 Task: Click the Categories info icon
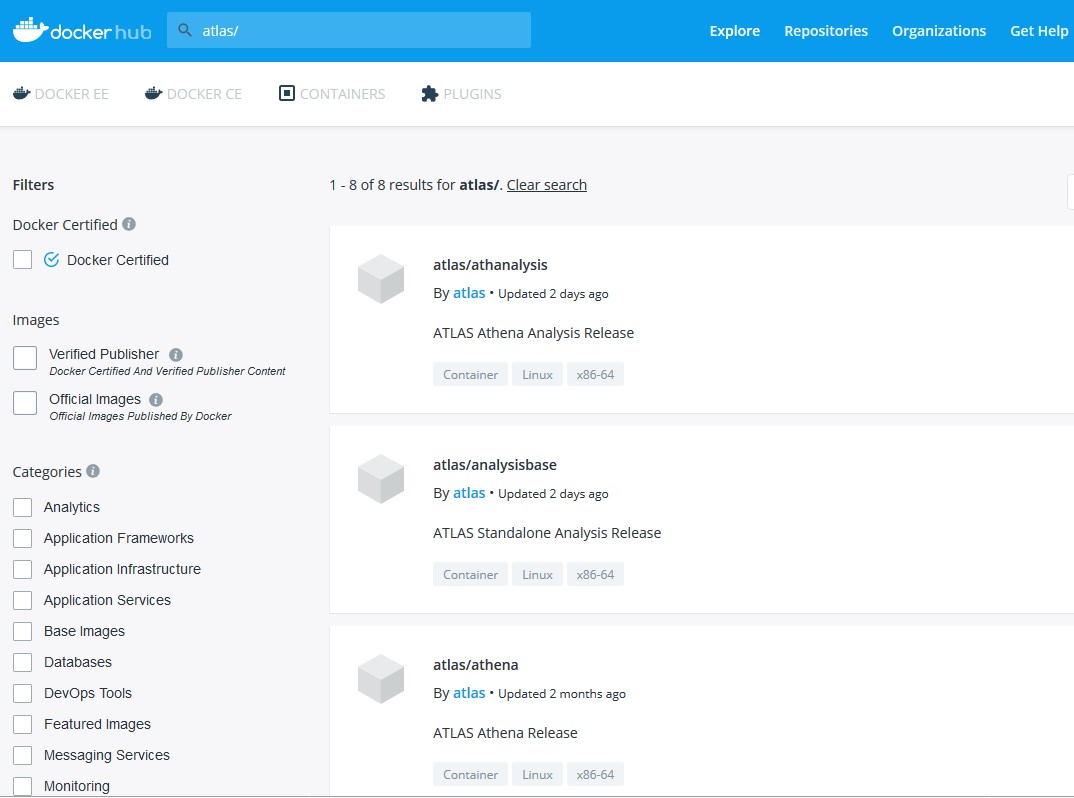click(x=93, y=471)
